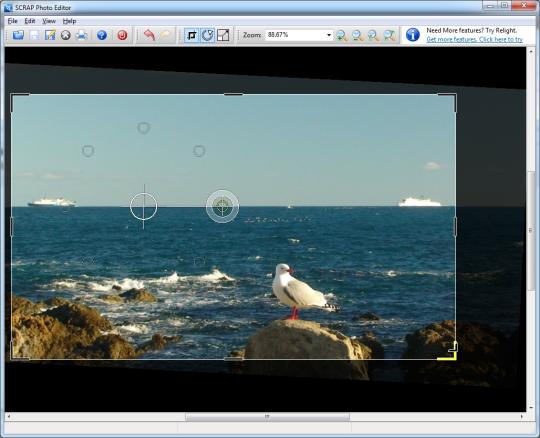Open the Help menu

(69, 21)
